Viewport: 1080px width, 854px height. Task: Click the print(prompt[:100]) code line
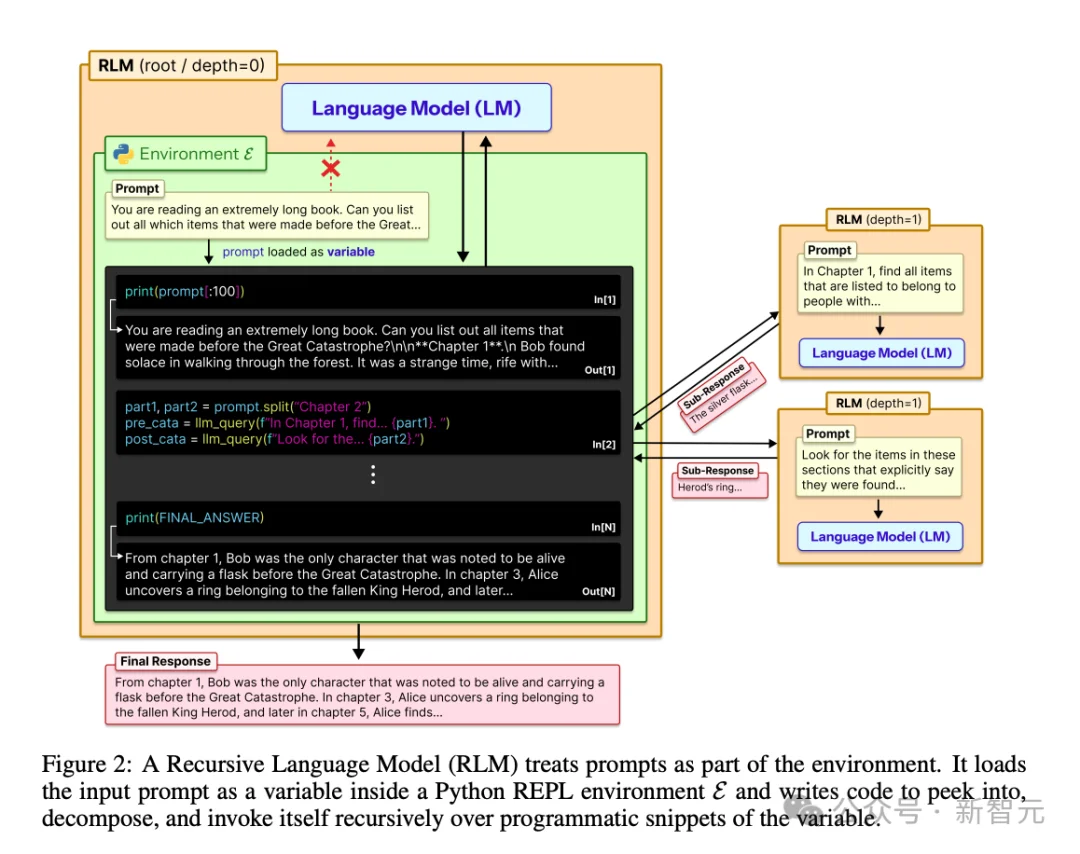[185, 291]
